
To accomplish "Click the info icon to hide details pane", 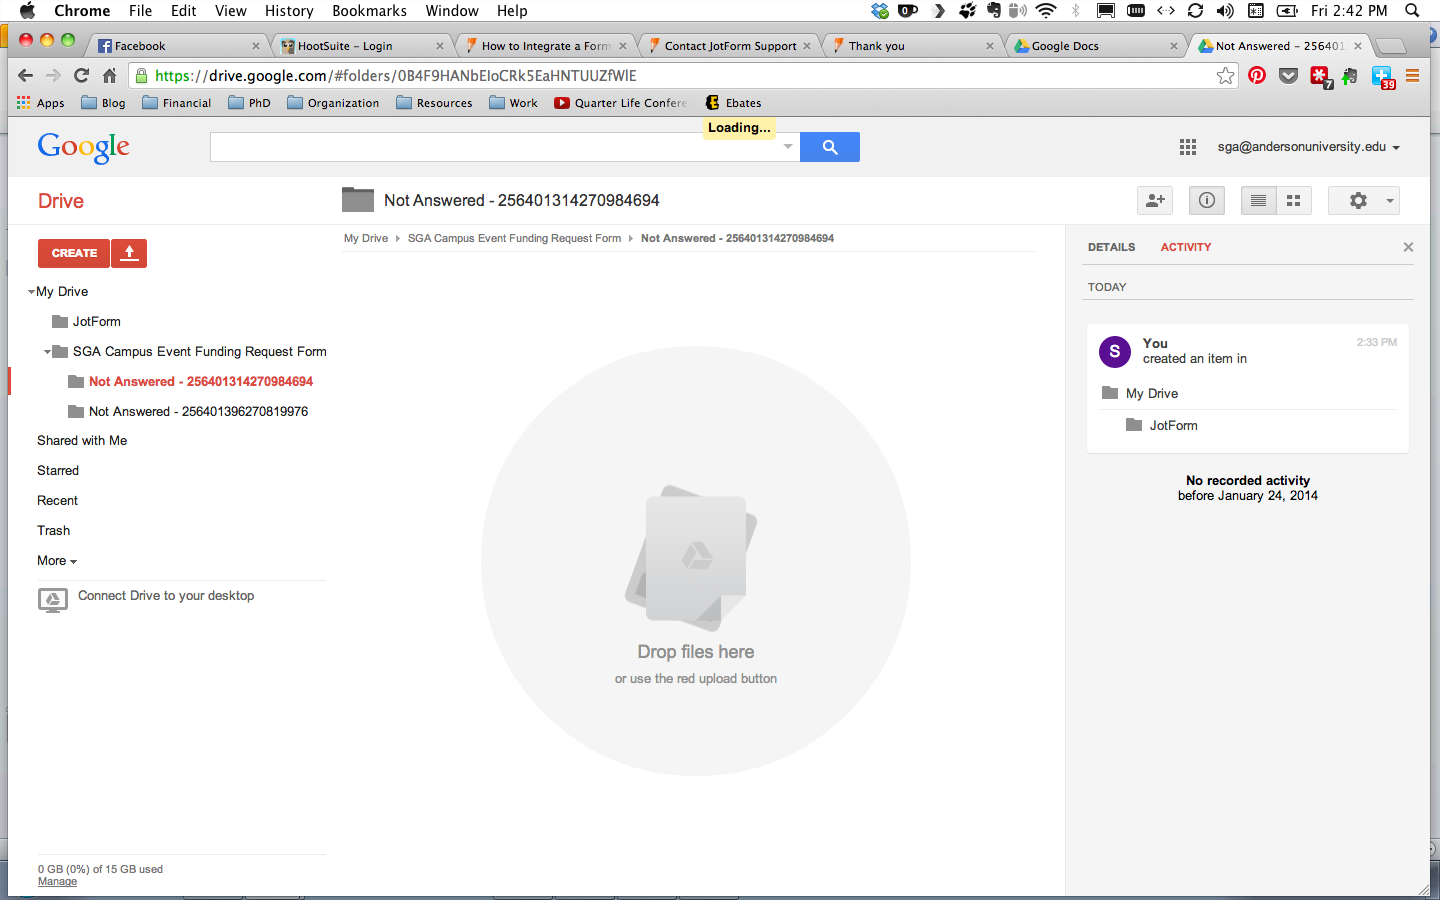I will 1206,200.
